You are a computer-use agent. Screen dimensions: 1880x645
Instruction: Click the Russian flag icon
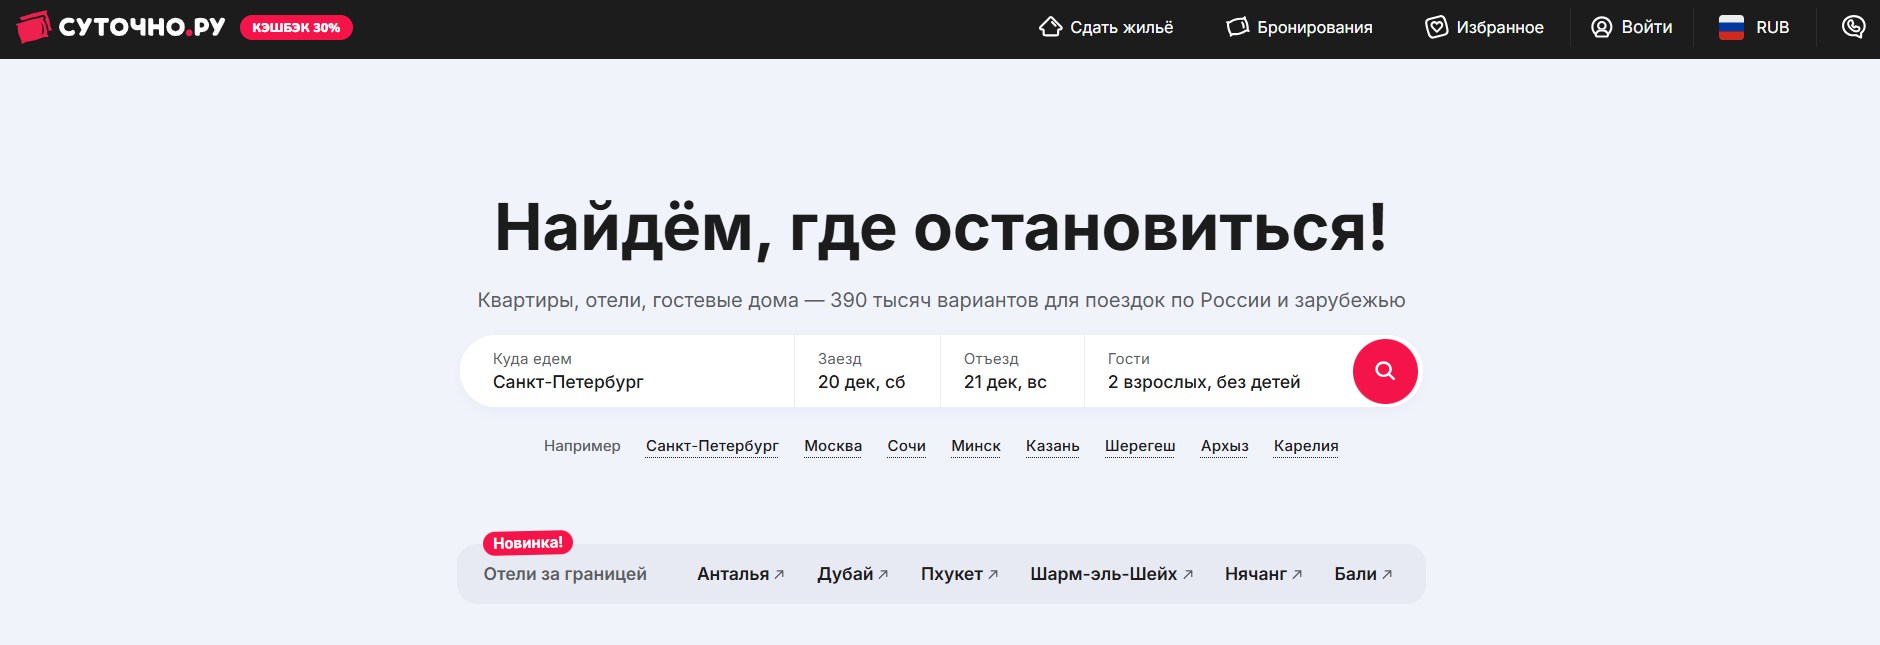click(1731, 27)
